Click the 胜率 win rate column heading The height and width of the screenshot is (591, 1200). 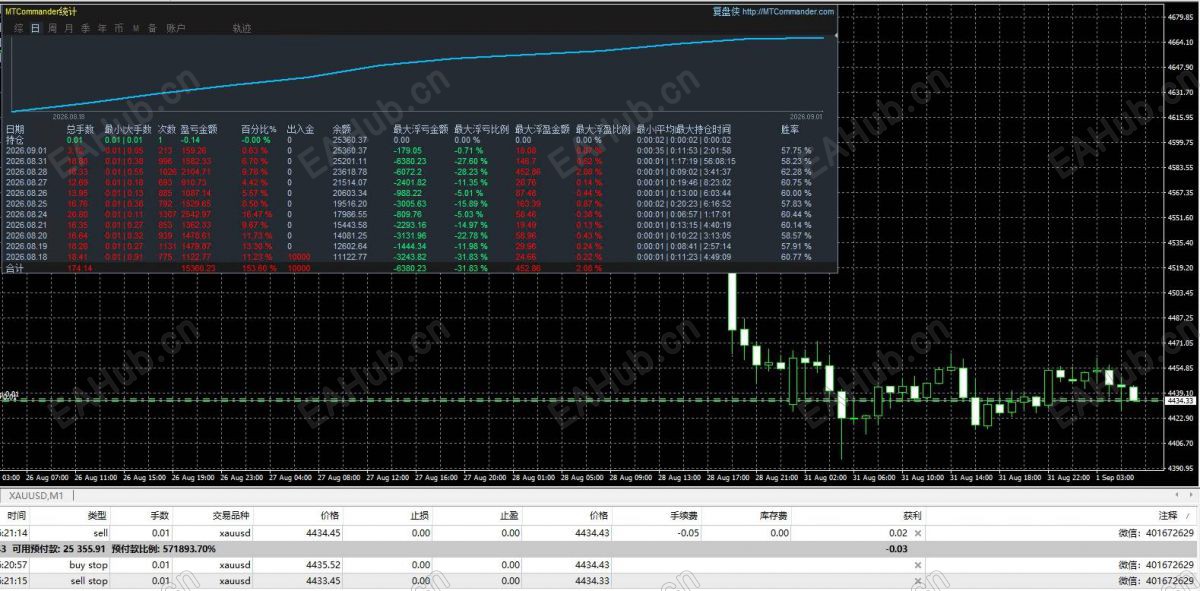(790, 129)
